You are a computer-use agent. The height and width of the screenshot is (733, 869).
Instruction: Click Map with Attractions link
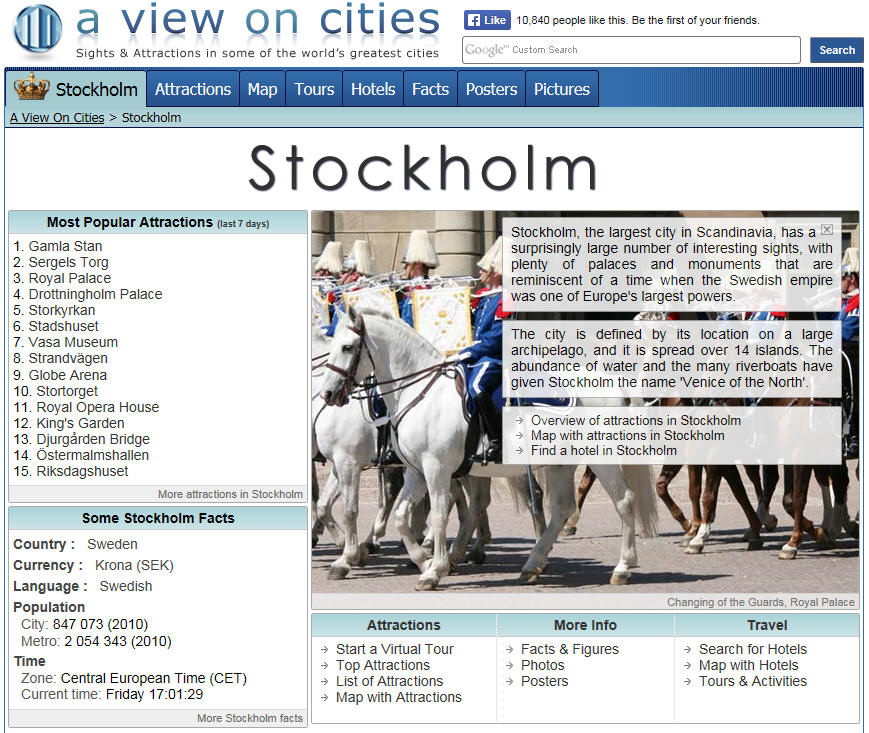pos(398,697)
